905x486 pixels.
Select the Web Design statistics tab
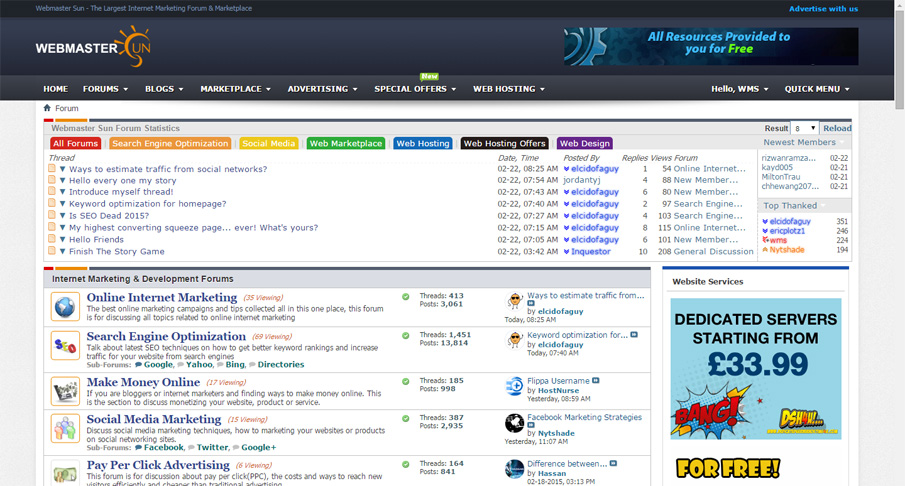pyautogui.click(x=585, y=143)
